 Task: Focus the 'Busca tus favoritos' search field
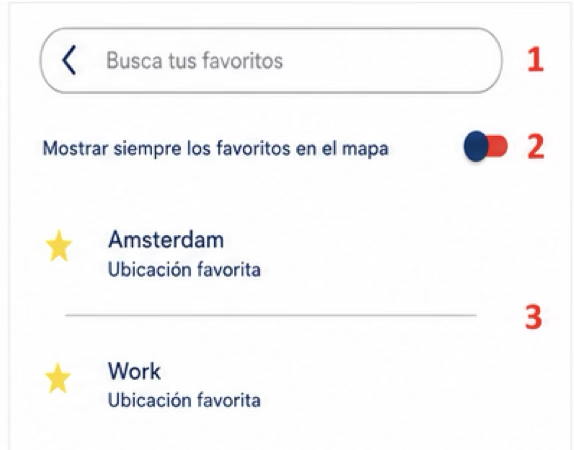coord(271,60)
